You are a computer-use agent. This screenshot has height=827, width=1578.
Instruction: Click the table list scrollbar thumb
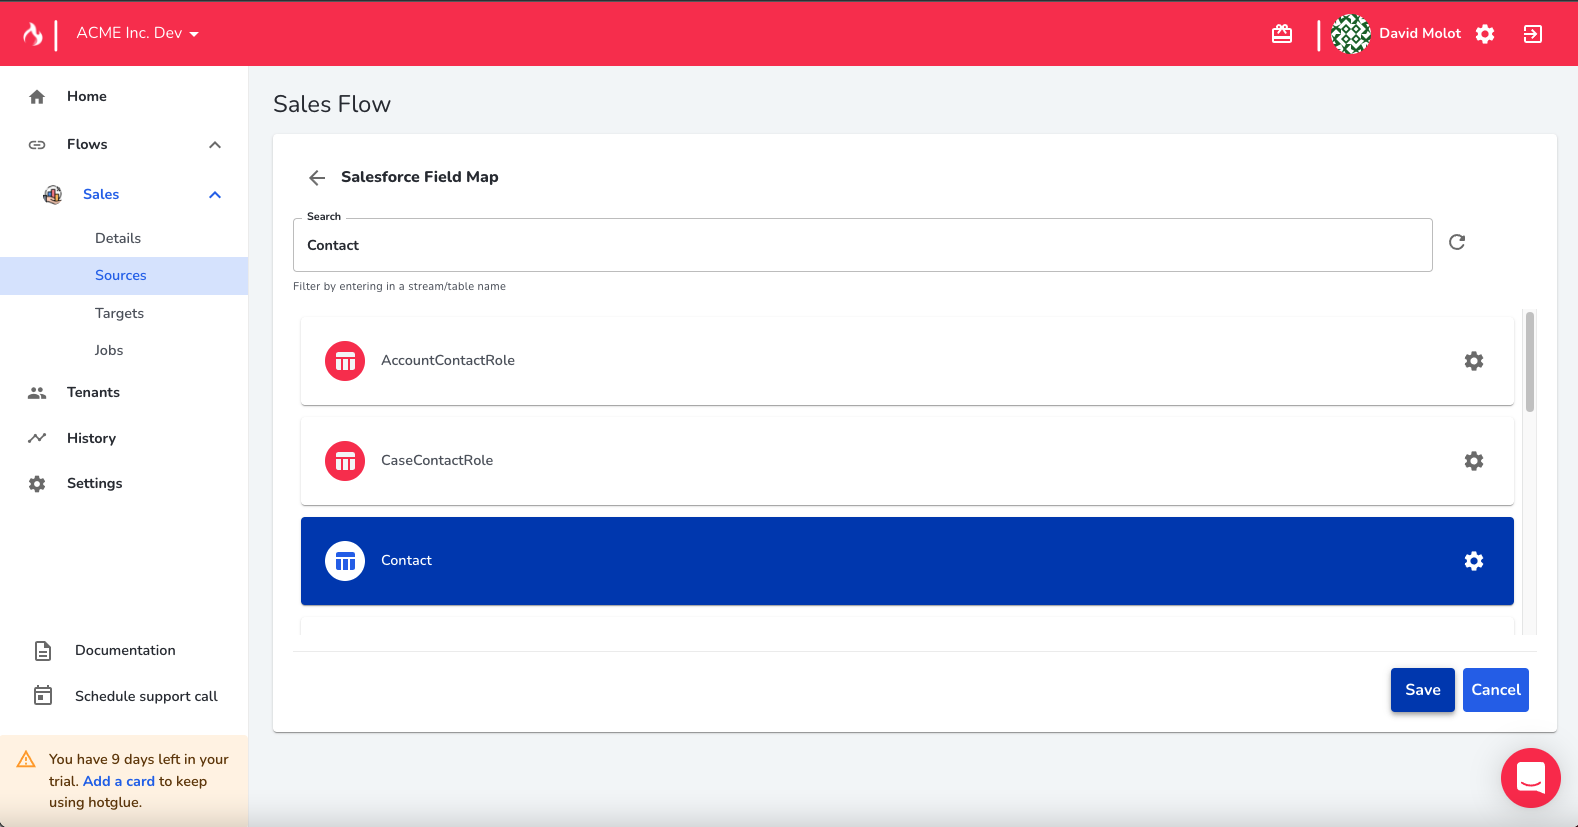pyautogui.click(x=1530, y=362)
